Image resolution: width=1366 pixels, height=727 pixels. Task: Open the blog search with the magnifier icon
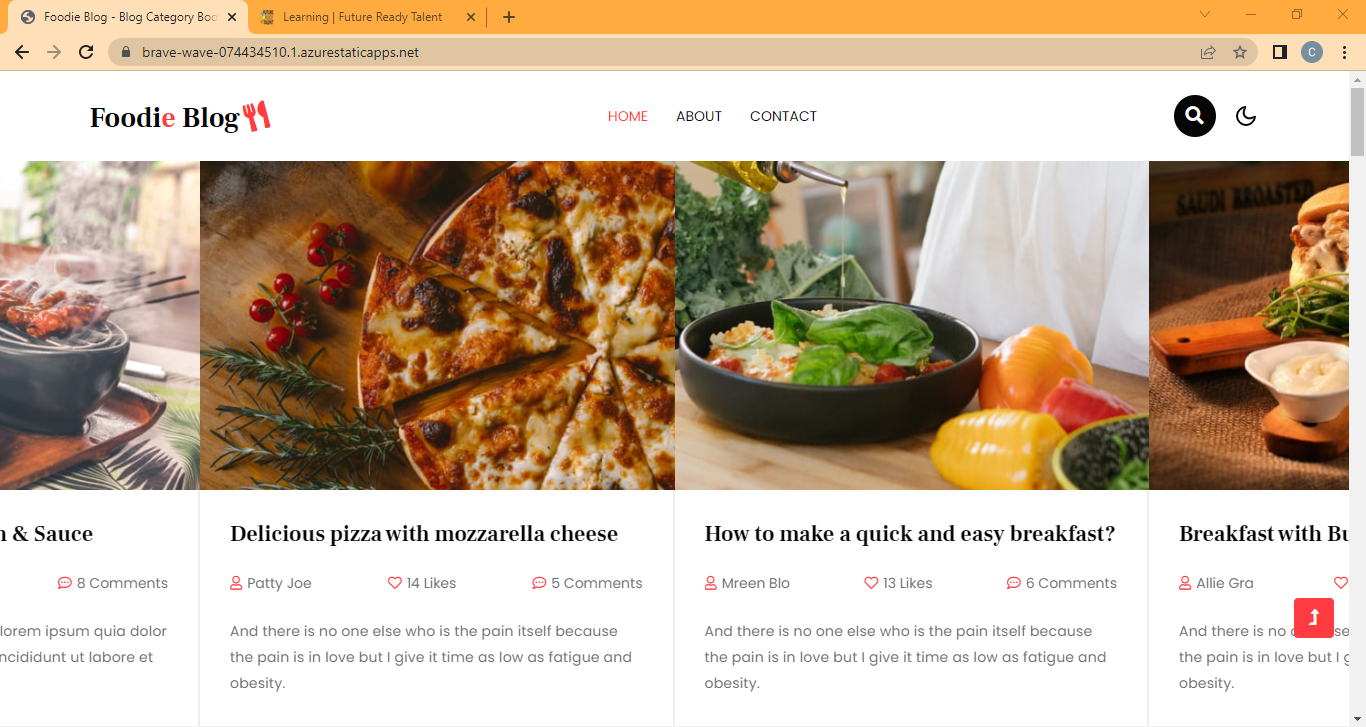(x=1194, y=116)
